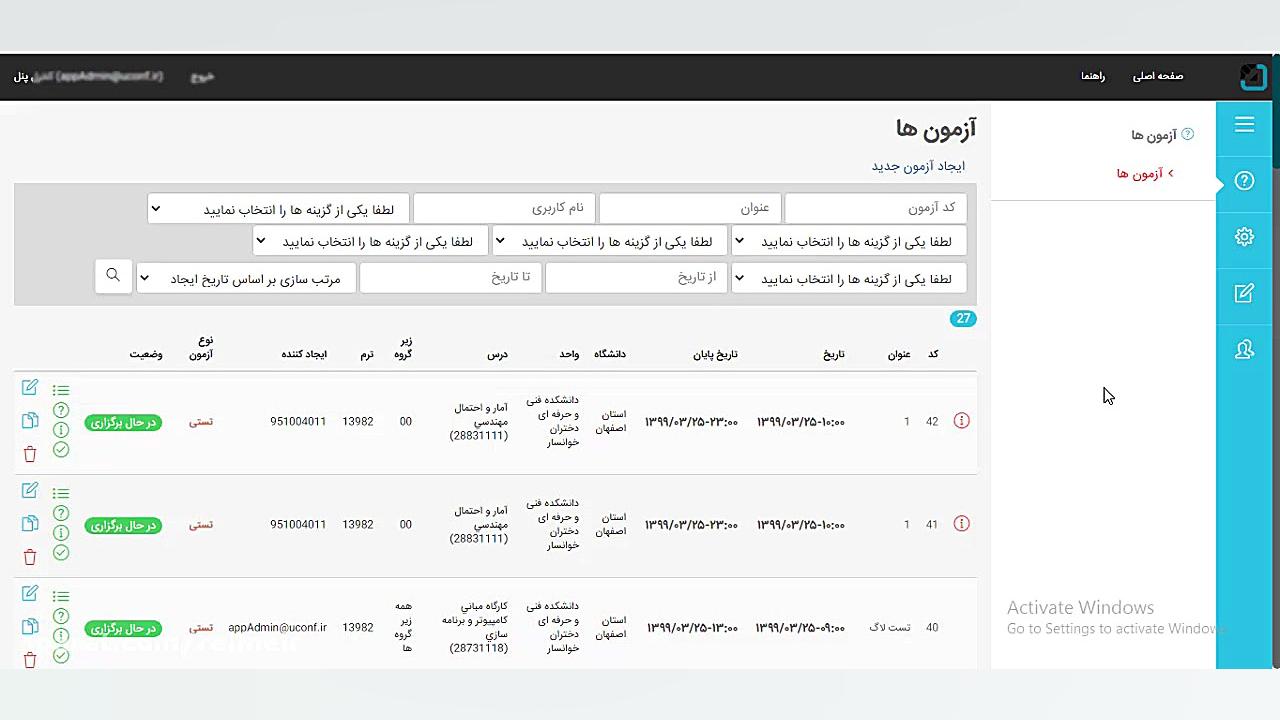Viewport: 1280px width, 720px height.
Task: Open the sort dropdown مرتب سازی بر اساس تاریخ ایجاد
Action: (246, 279)
